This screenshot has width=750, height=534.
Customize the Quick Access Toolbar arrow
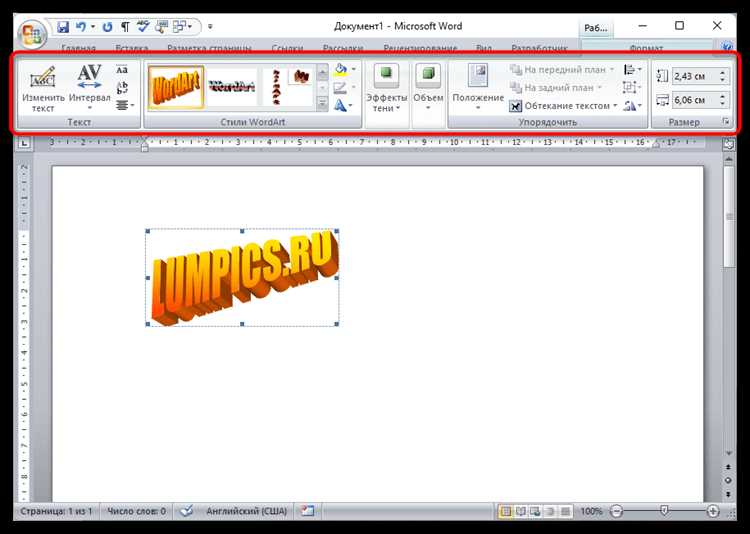point(210,27)
